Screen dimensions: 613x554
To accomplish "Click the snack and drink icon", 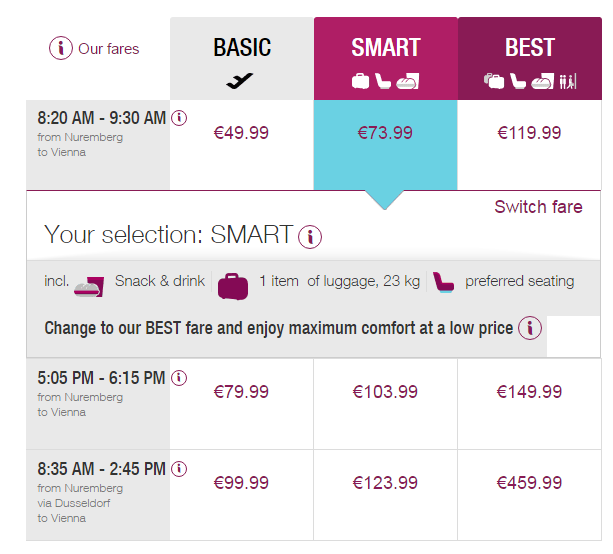I will [x=90, y=284].
